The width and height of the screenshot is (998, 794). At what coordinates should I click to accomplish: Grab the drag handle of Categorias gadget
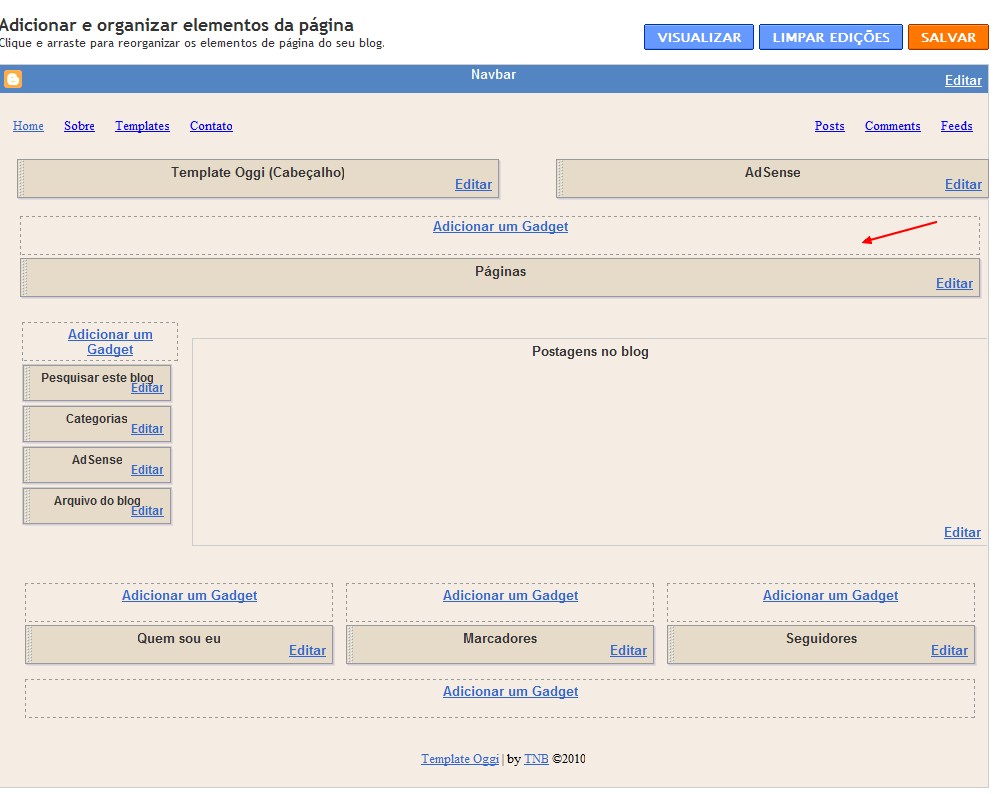27,424
